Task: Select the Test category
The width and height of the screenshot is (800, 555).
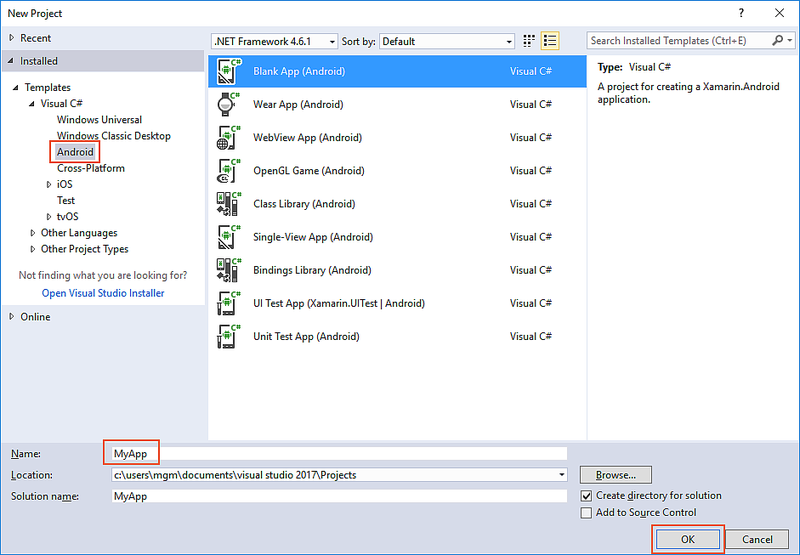Action: [66, 200]
